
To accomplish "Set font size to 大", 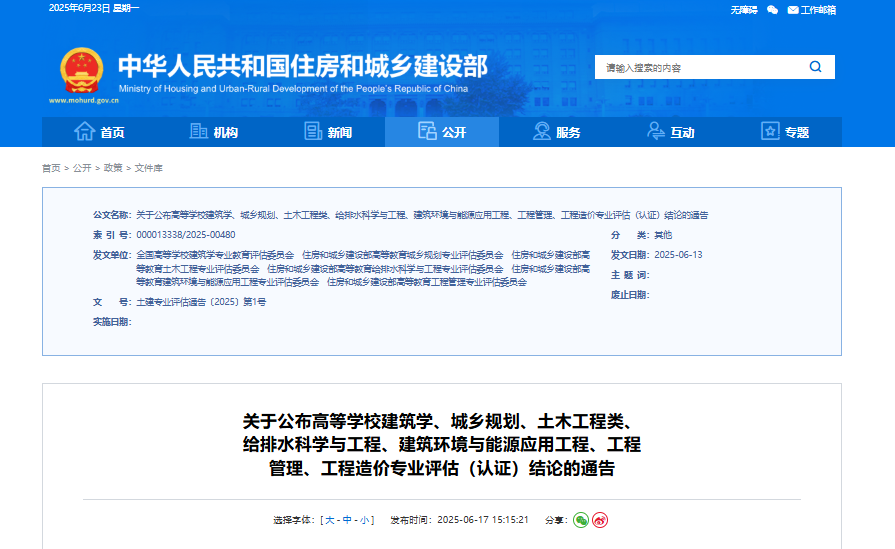I will point(329,520).
